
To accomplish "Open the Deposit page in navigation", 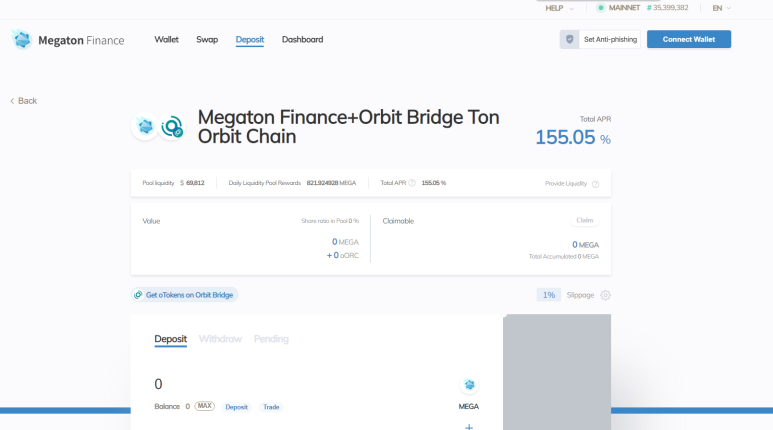I will click(250, 39).
